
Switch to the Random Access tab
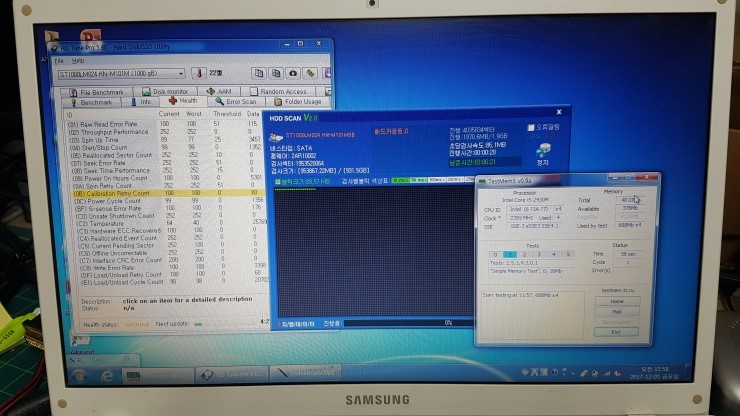click(278, 92)
